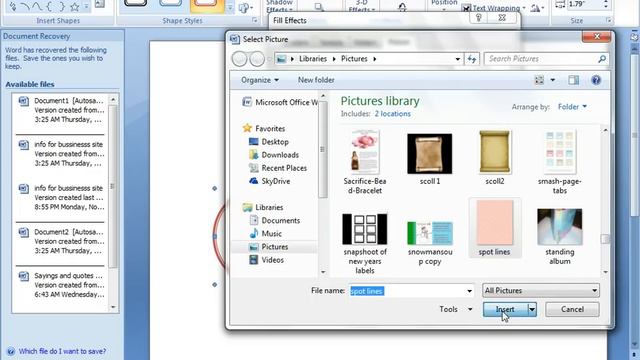Open the File name history dropdown
This screenshot has height=360, width=640.
point(469,291)
